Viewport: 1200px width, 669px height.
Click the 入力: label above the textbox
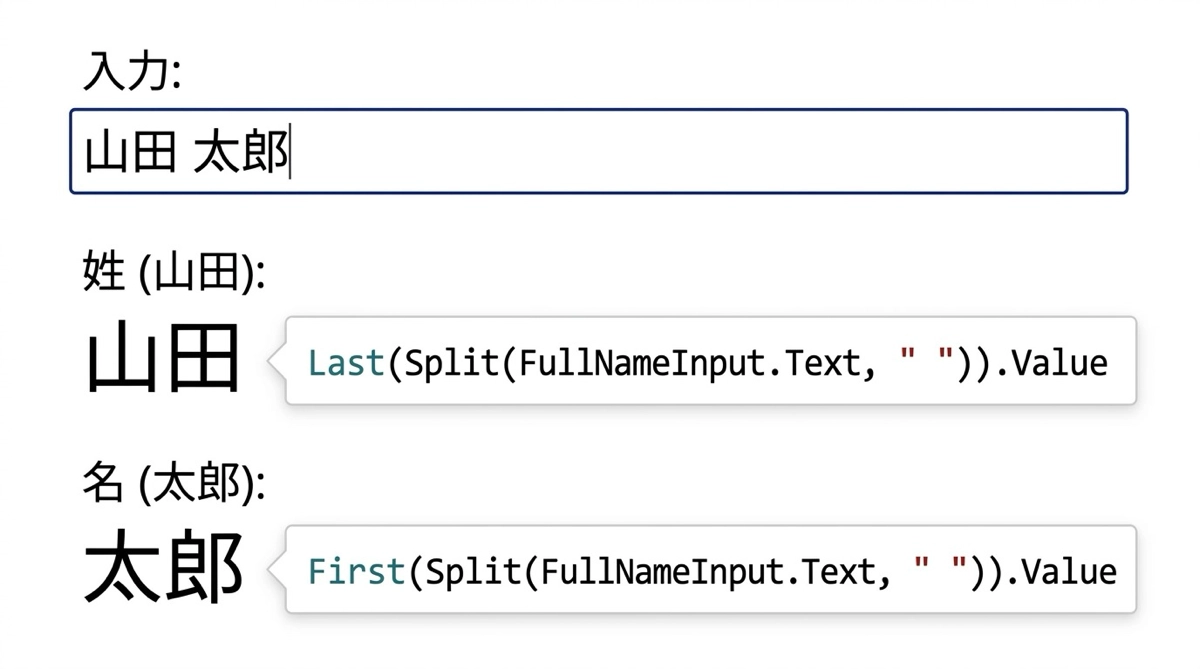coord(132,73)
